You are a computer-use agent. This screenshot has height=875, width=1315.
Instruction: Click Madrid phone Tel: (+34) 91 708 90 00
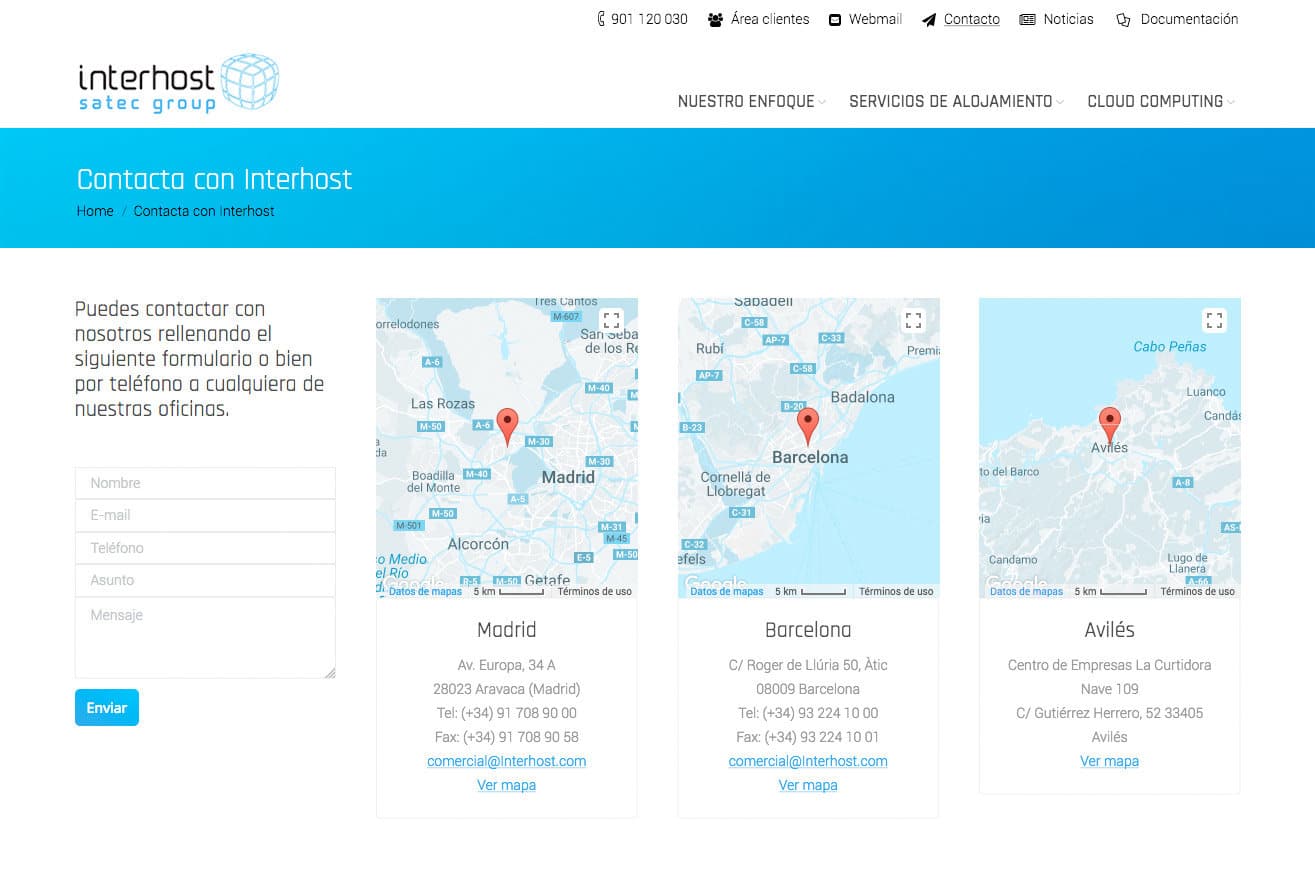click(x=507, y=713)
